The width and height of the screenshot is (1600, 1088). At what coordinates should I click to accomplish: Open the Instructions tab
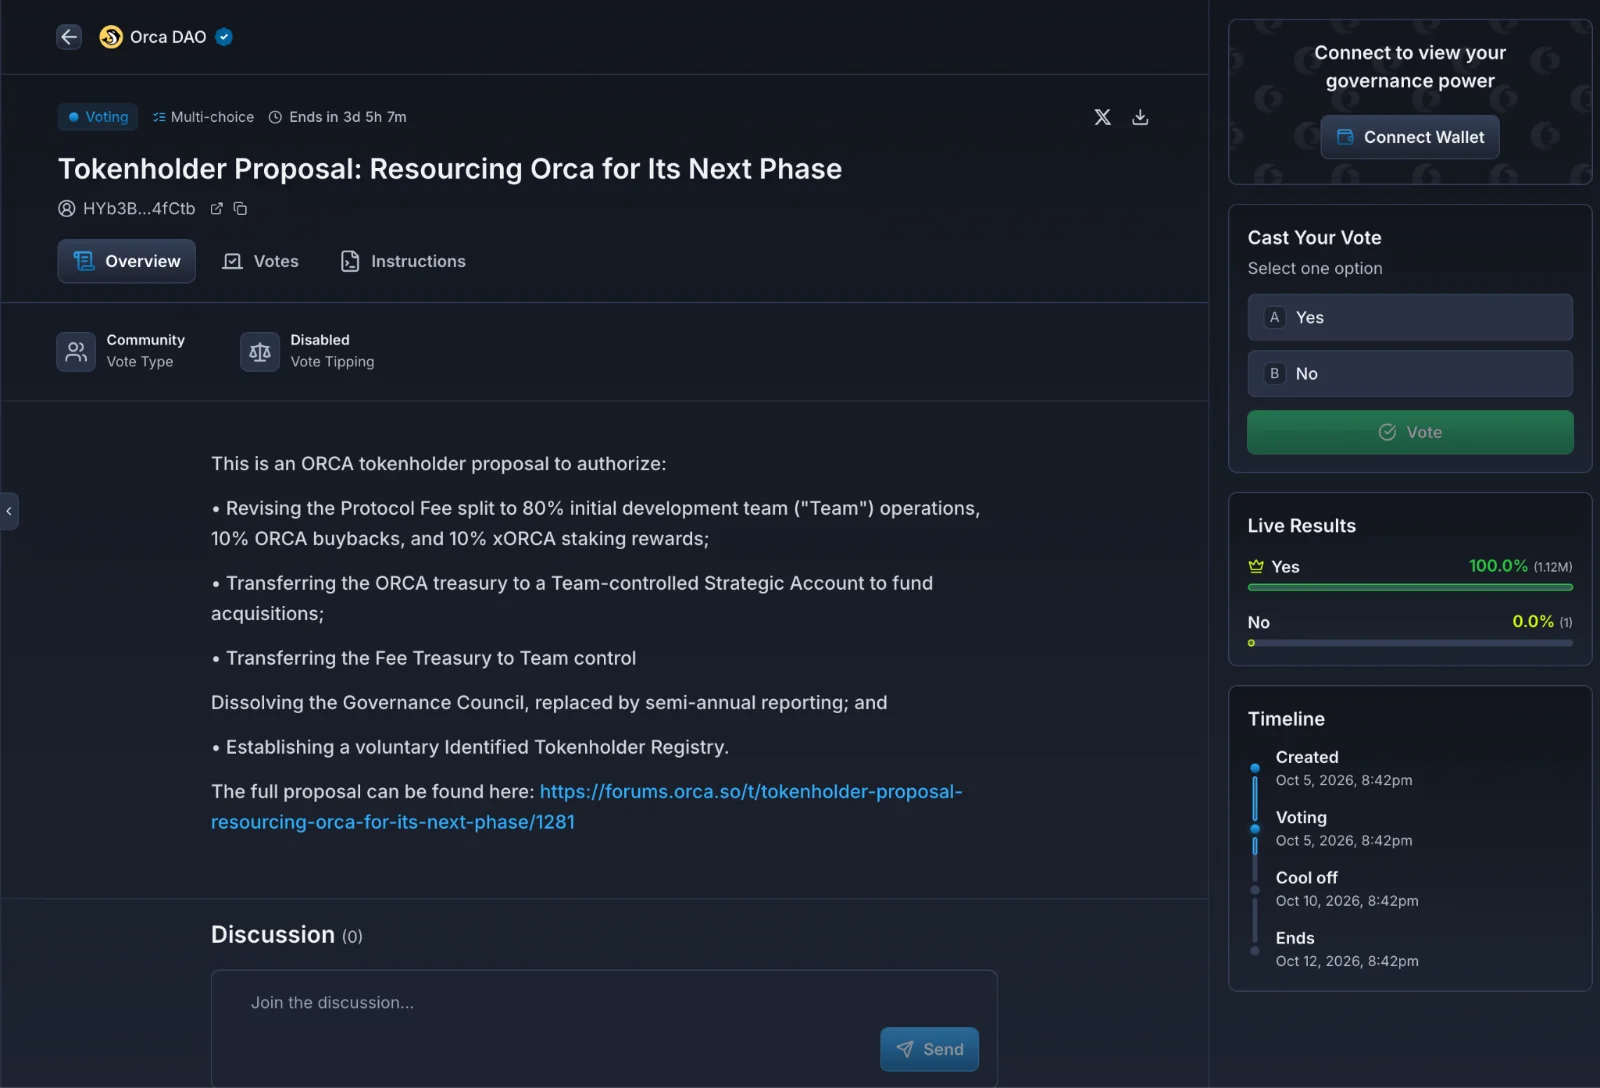pos(403,261)
